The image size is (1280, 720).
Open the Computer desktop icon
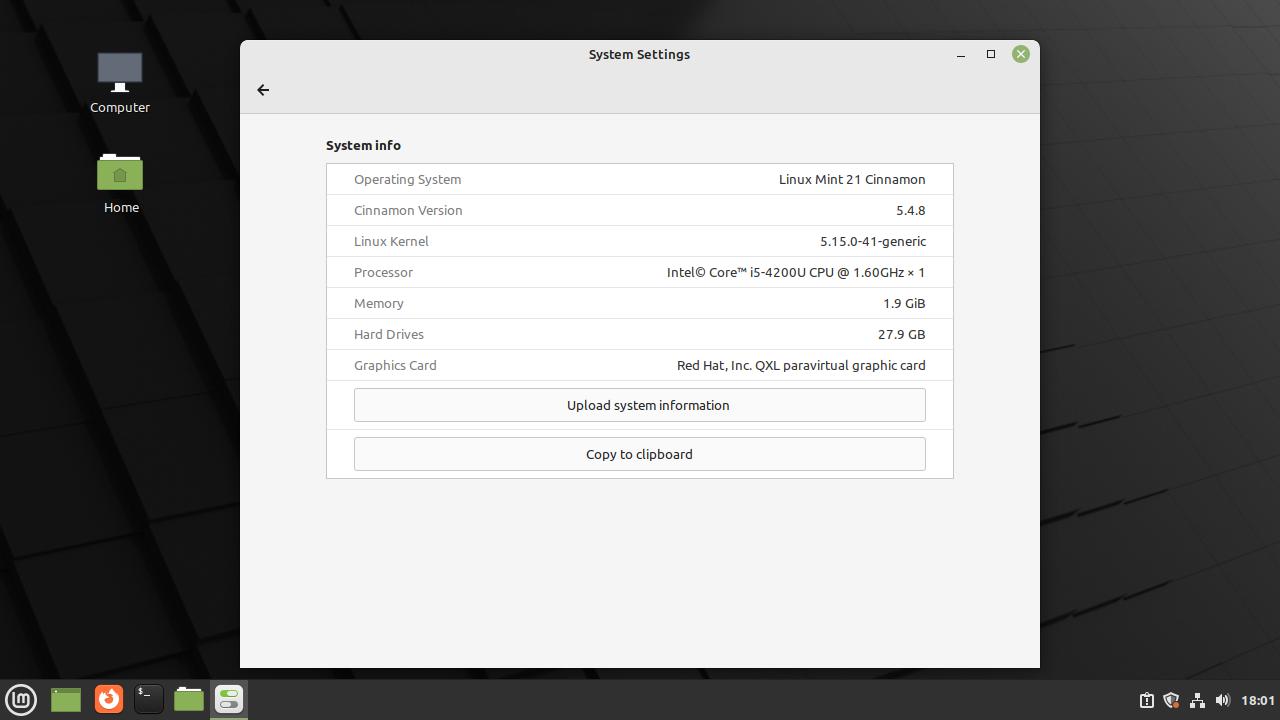coord(120,83)
